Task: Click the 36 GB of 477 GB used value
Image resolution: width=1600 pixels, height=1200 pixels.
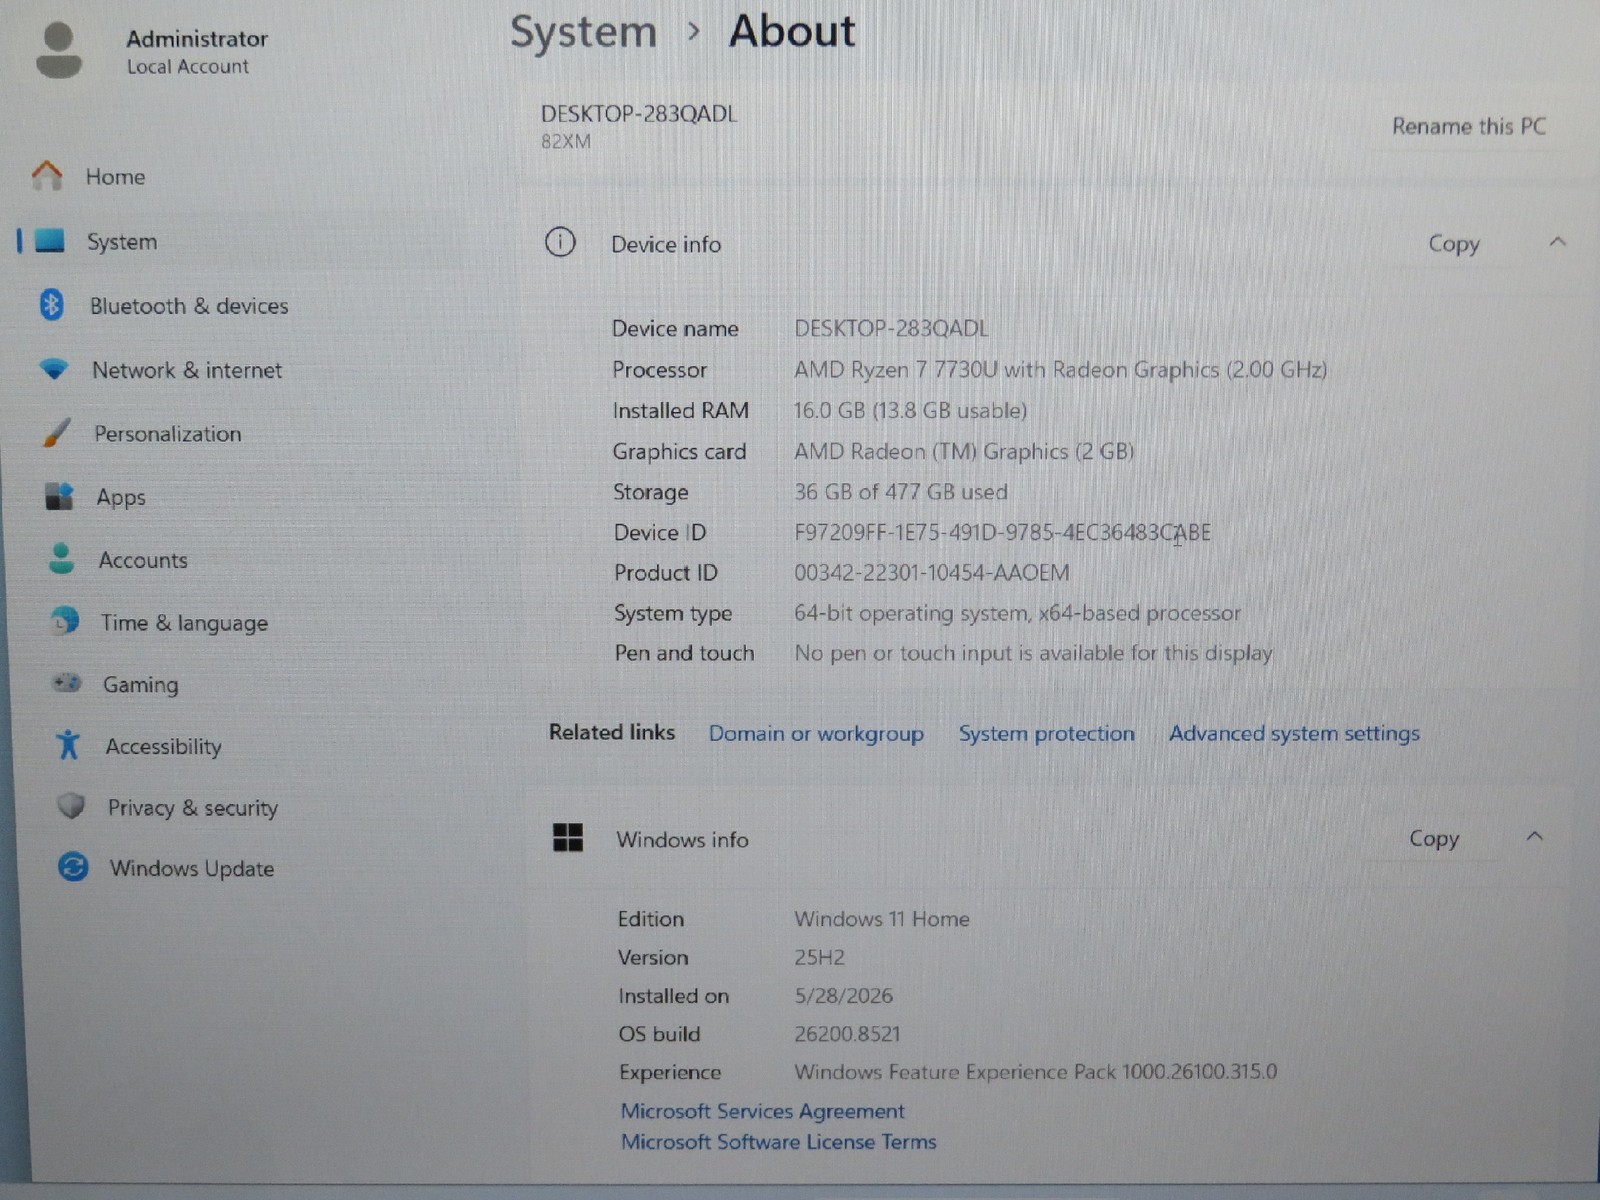Action: pyautogui.click(x=900, y=492)
